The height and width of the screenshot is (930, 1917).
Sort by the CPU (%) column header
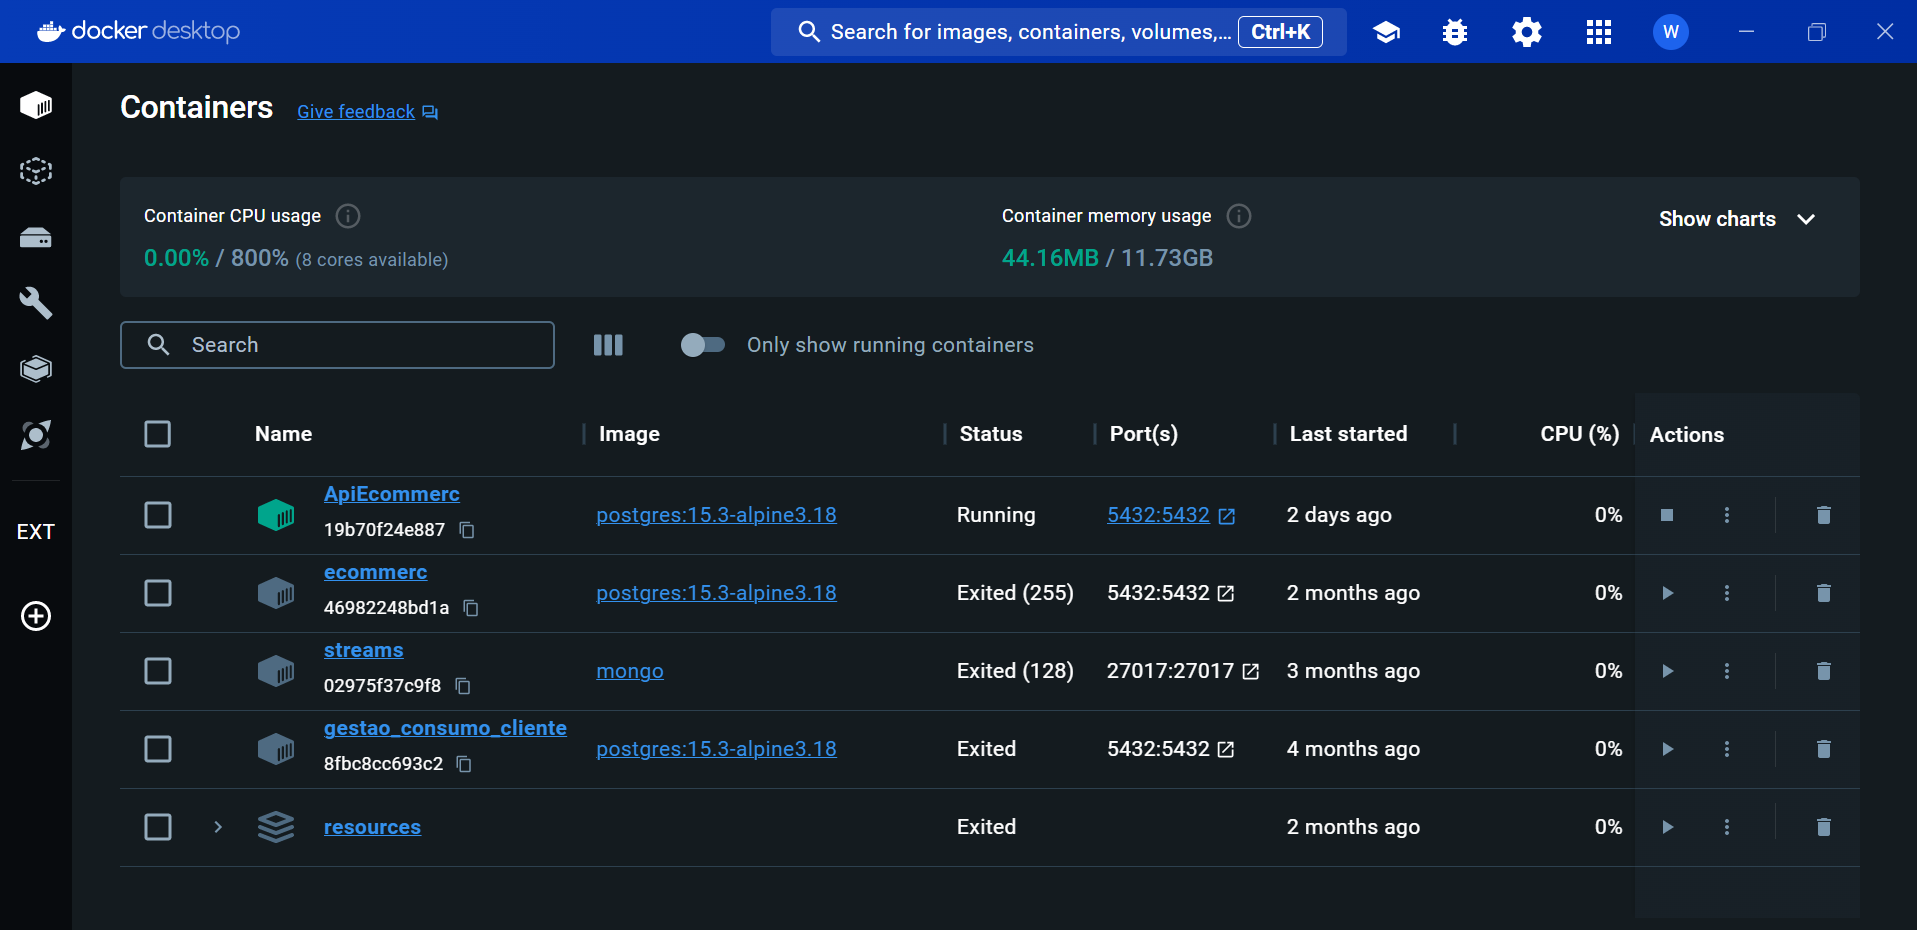pyautogui.click(x=1579, y=434)
